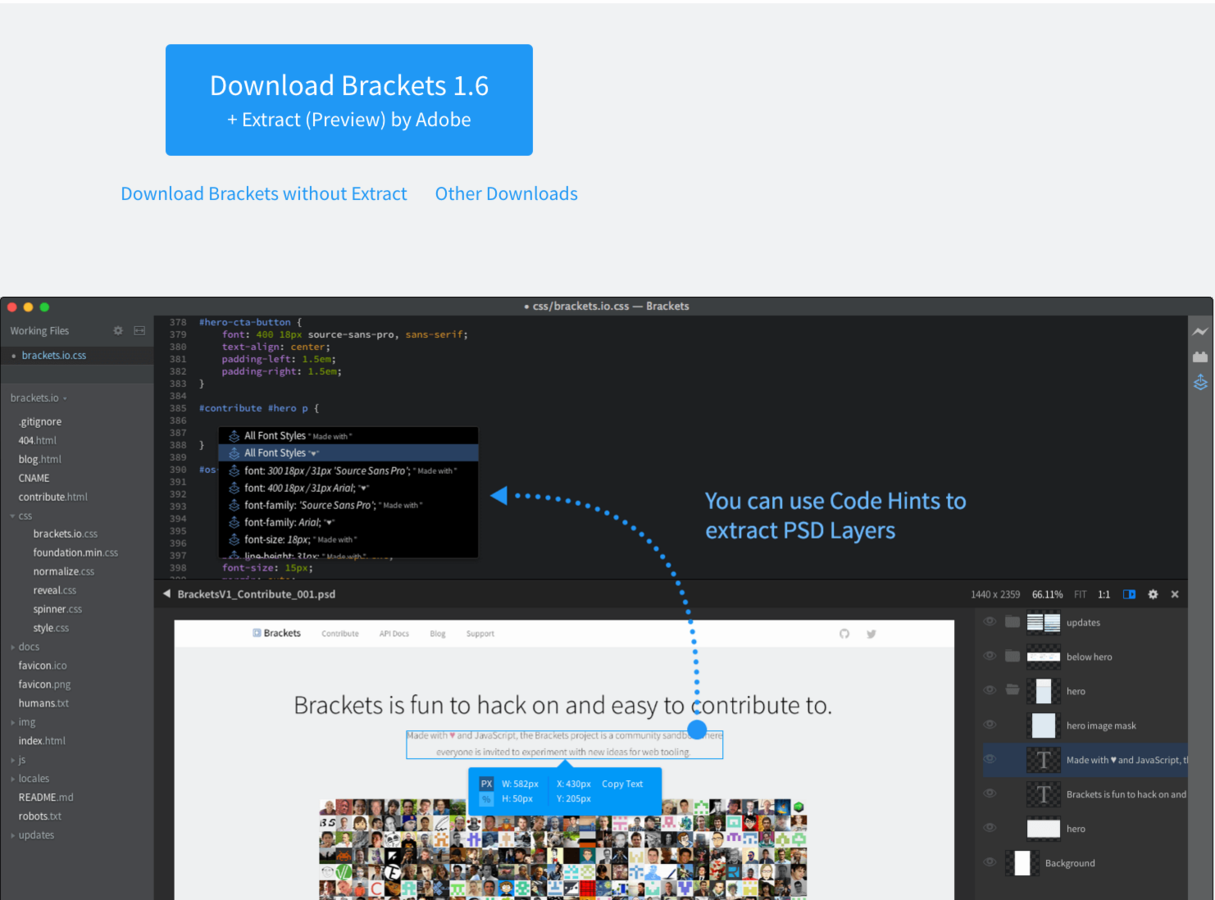1215x900 pixels.
Task: Expand the updates layer group folder
Action: pyautogui.click(x=1012, y=622)
